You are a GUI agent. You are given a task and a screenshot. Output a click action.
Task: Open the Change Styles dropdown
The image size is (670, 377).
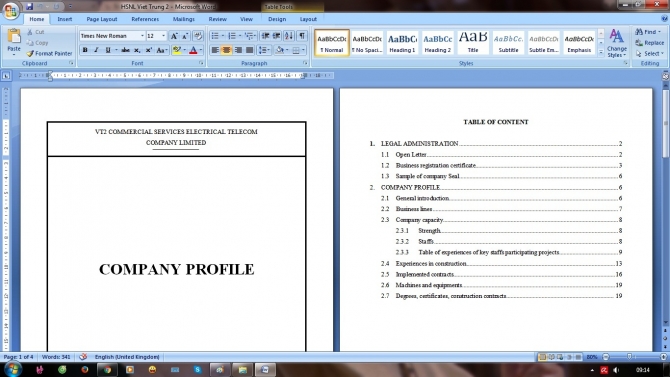617,43
